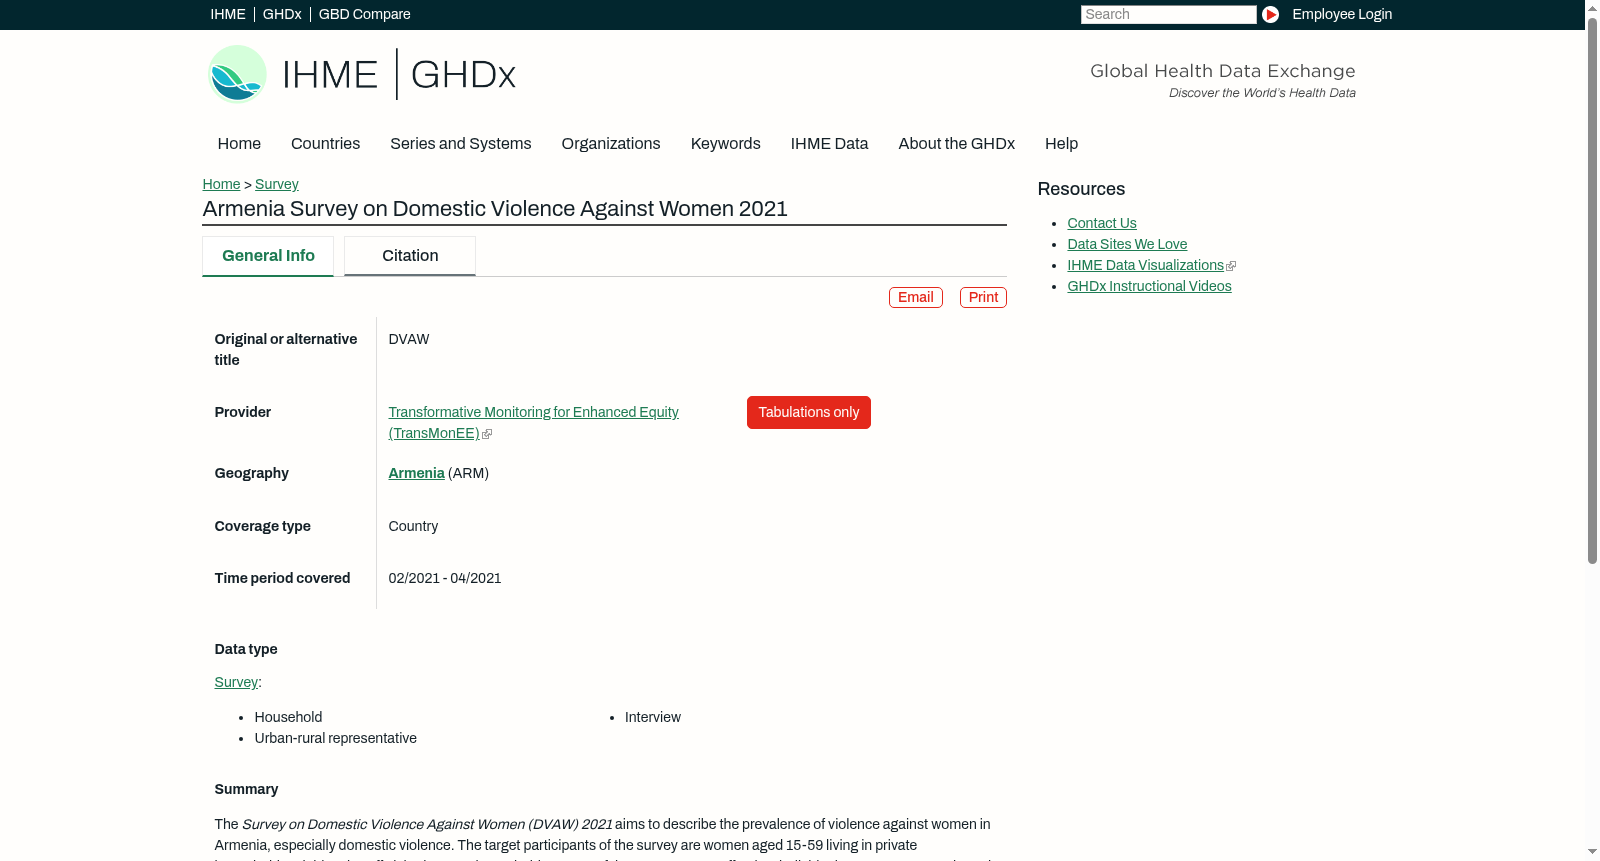Open the Contact Us resource link

pyautogui.click(x=1102, y=223)
